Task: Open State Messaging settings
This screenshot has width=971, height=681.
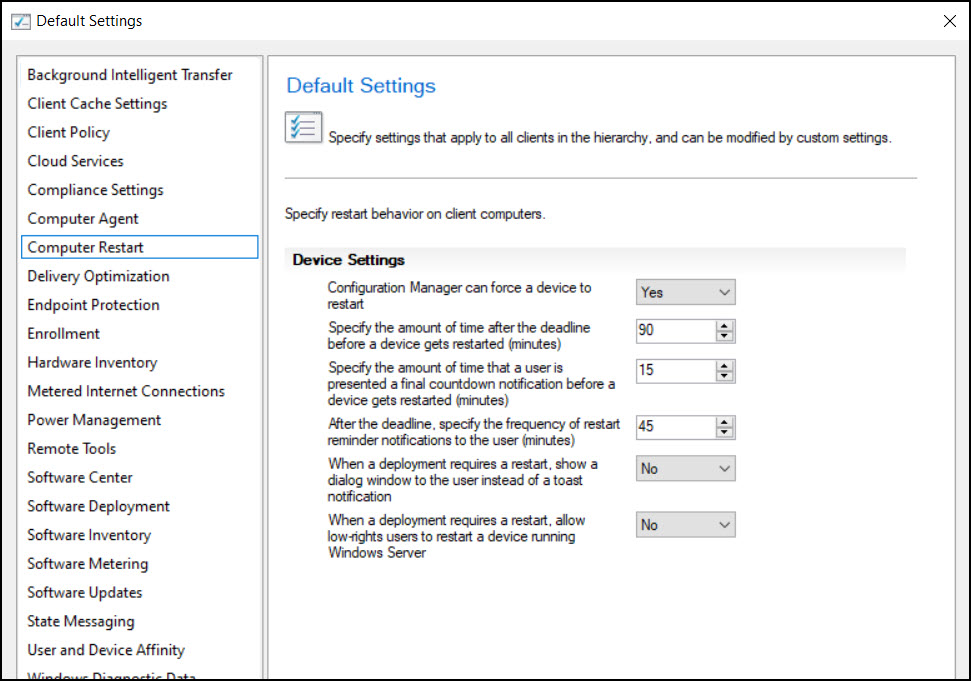Action: coord(81,622)
